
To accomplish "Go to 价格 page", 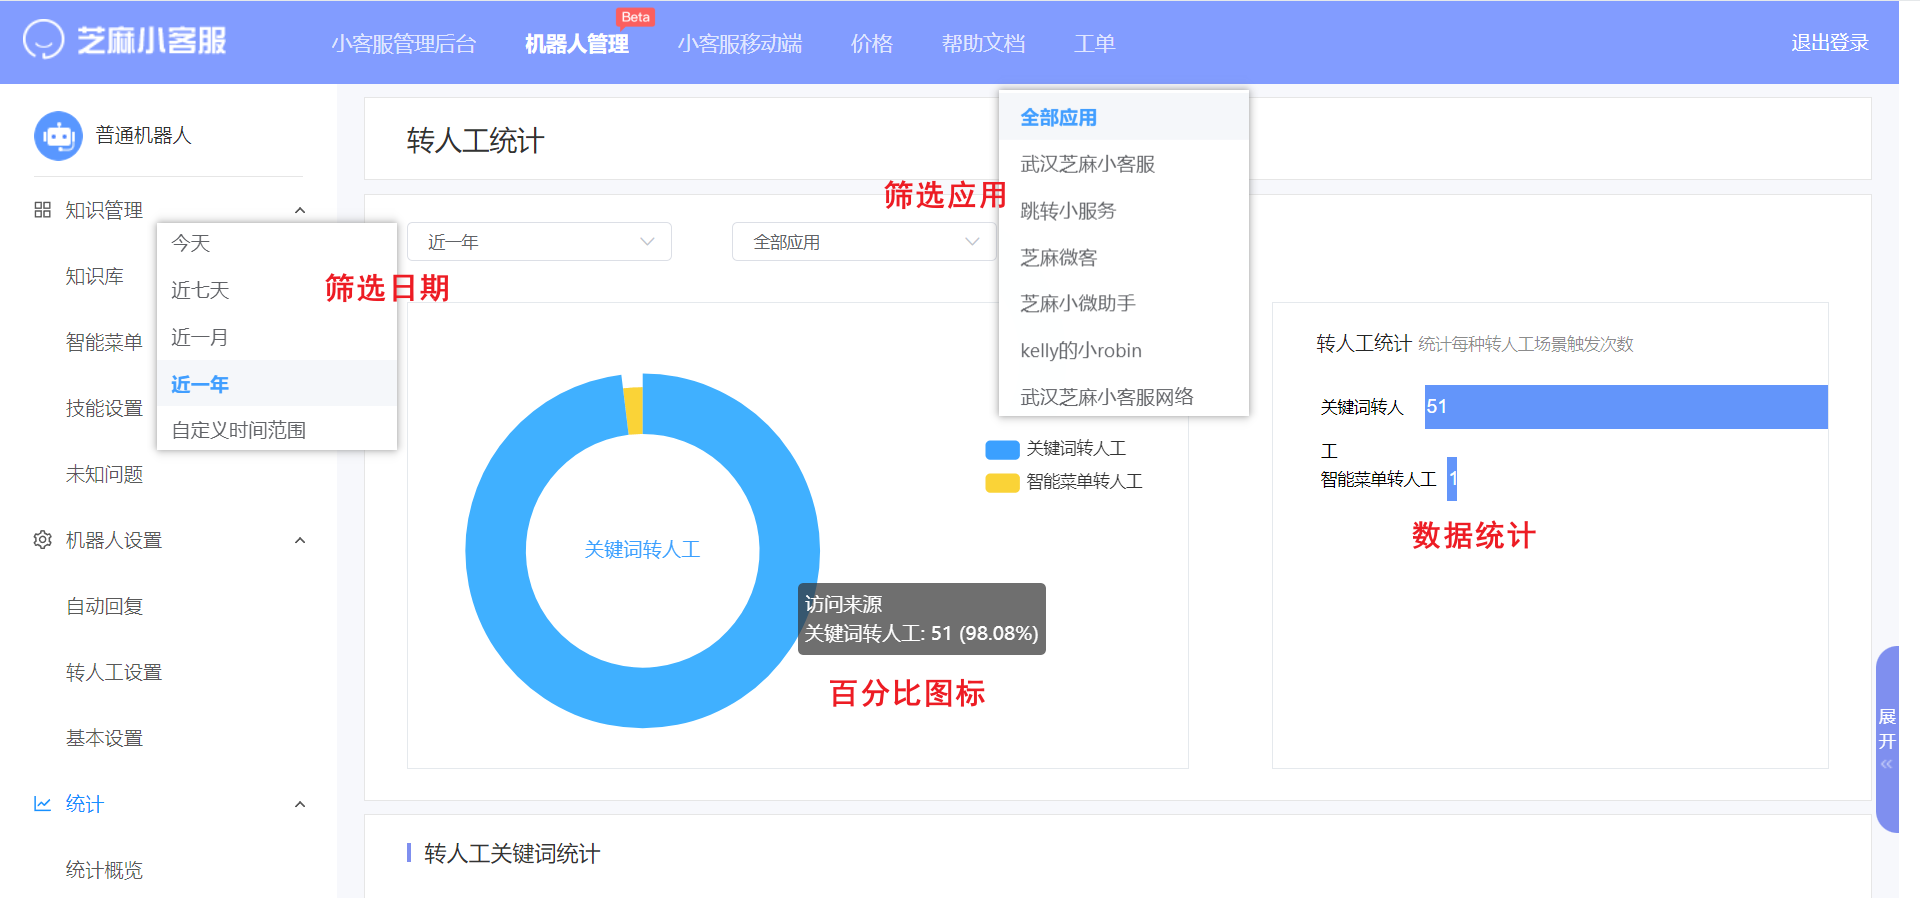I will coord(872,43).
